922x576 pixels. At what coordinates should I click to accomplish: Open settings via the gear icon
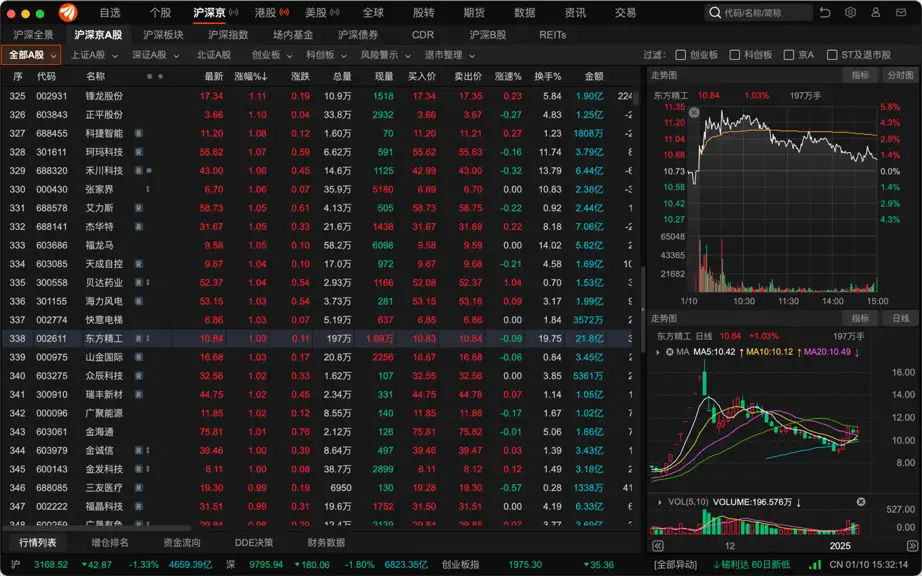(x=850, y=12)
